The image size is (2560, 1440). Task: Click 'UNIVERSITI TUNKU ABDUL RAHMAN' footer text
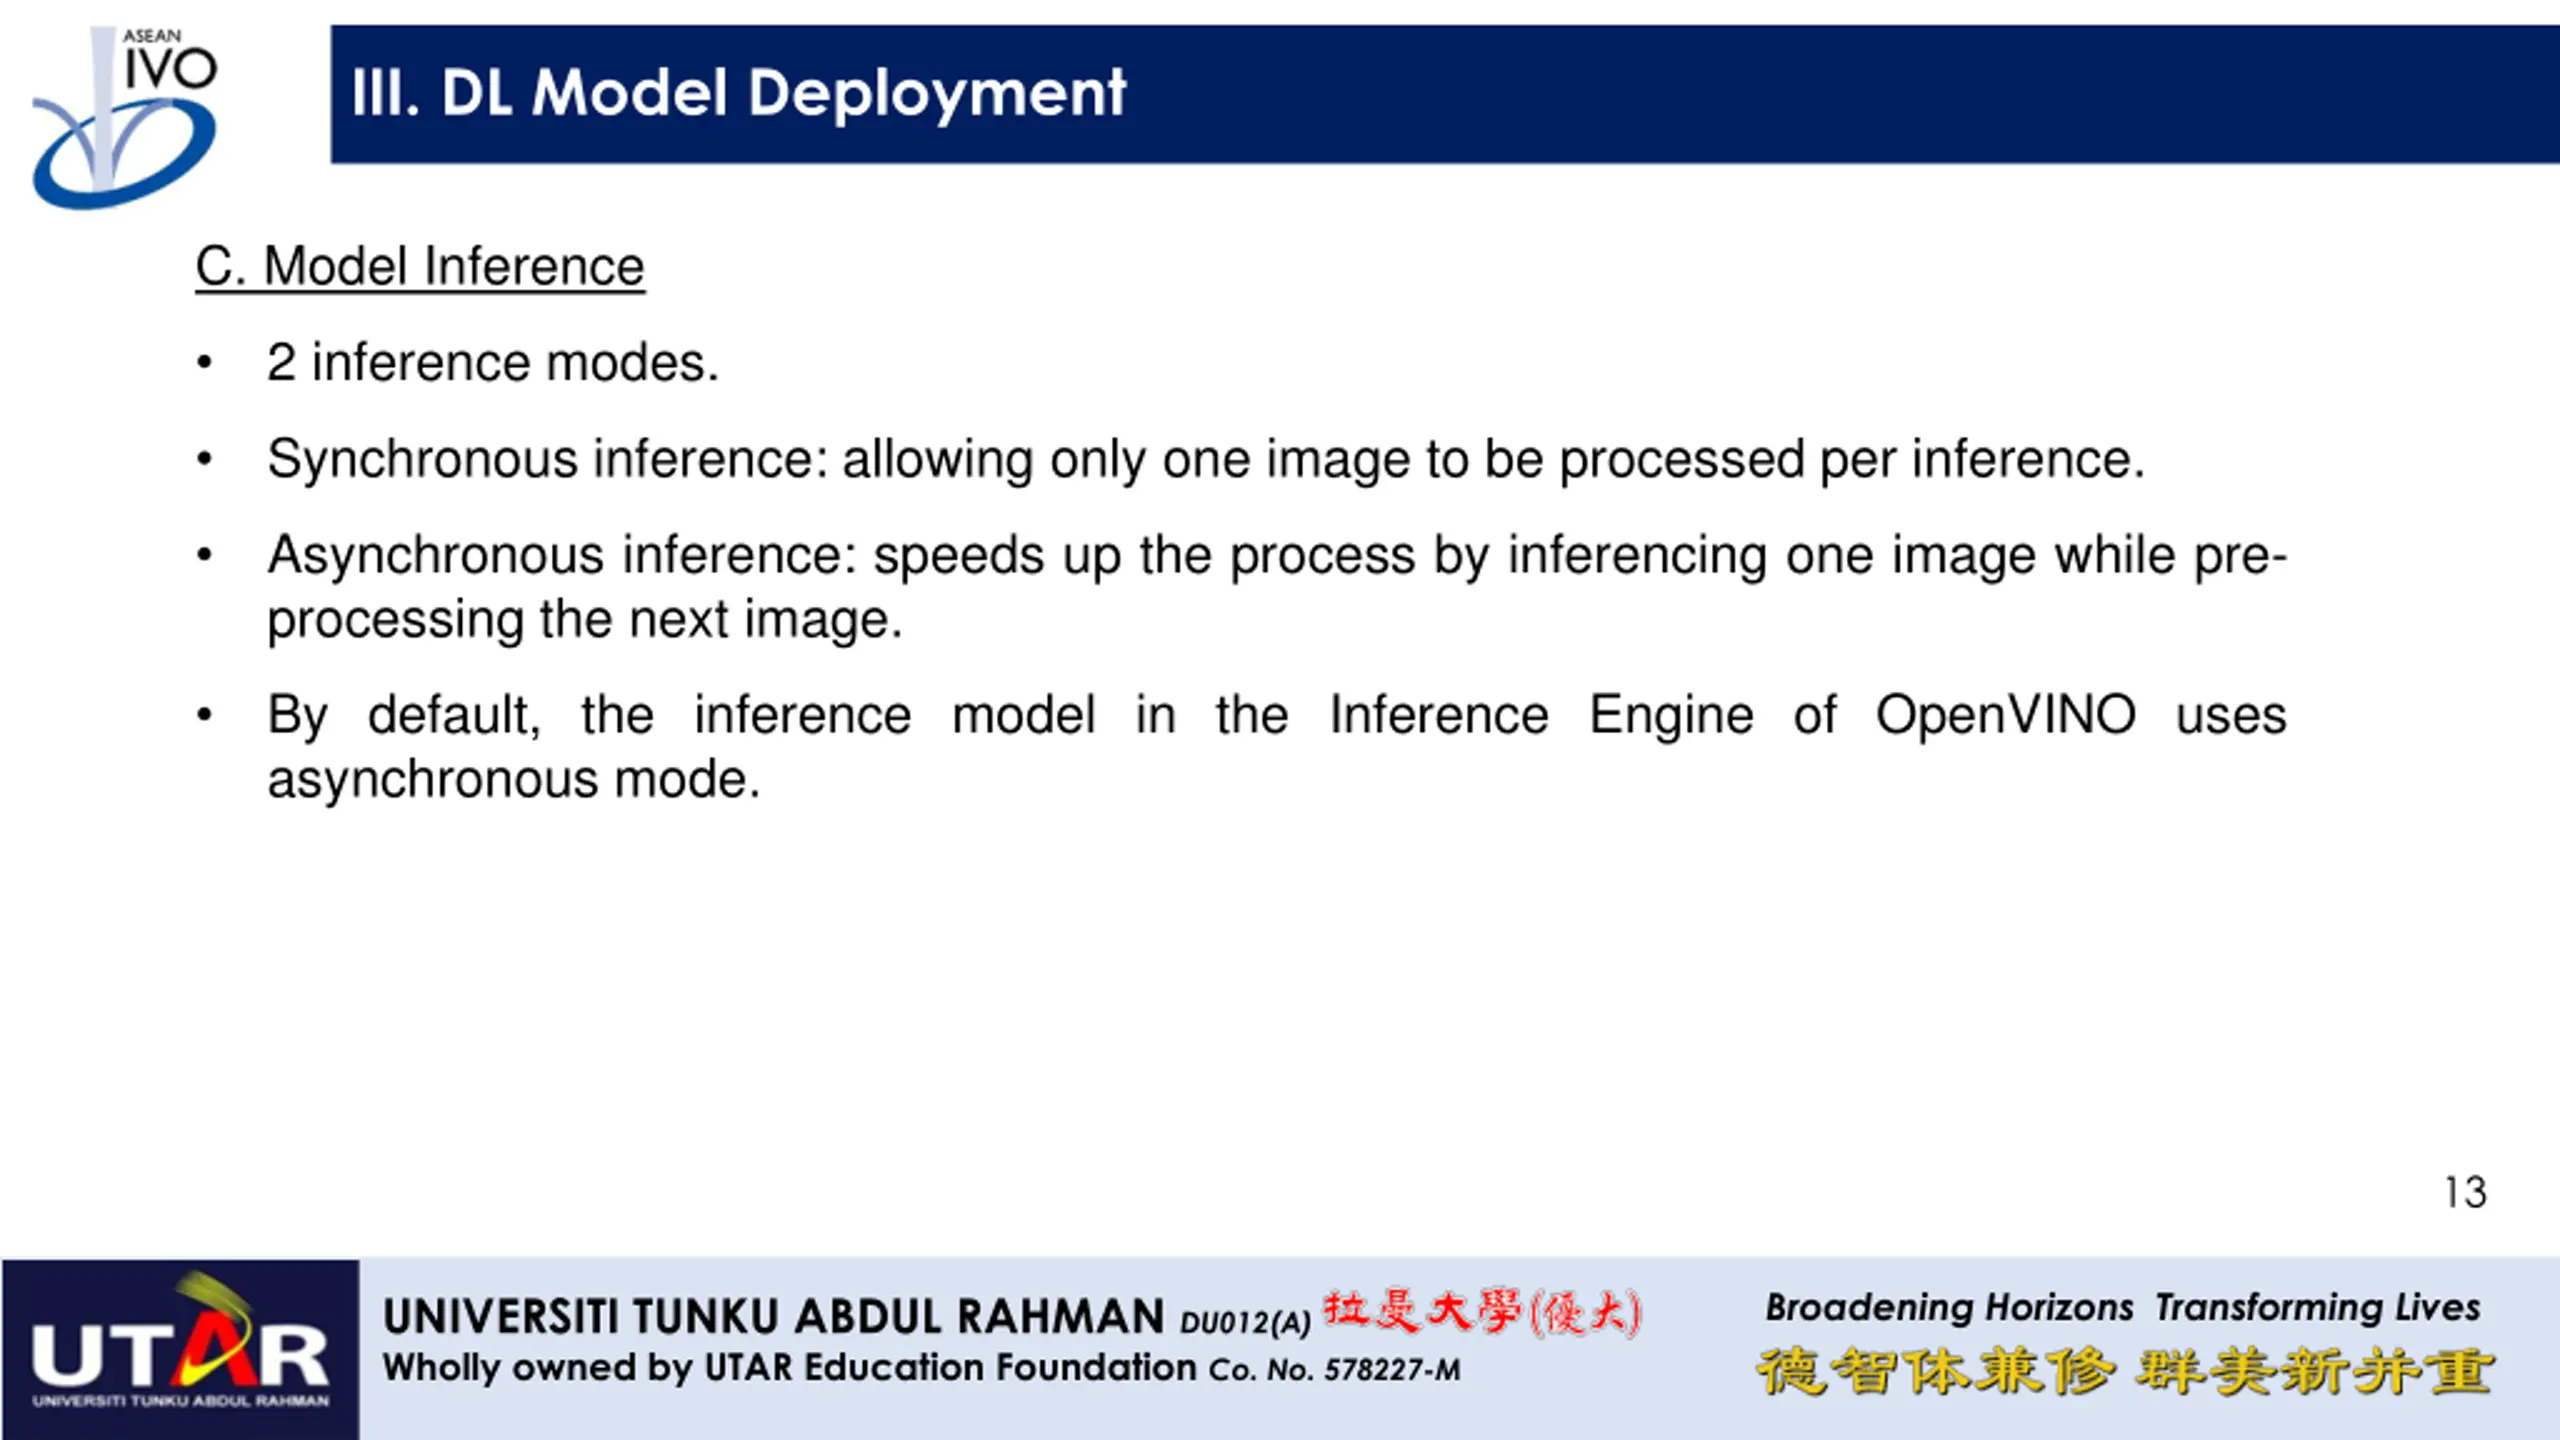pos(774,1316)
